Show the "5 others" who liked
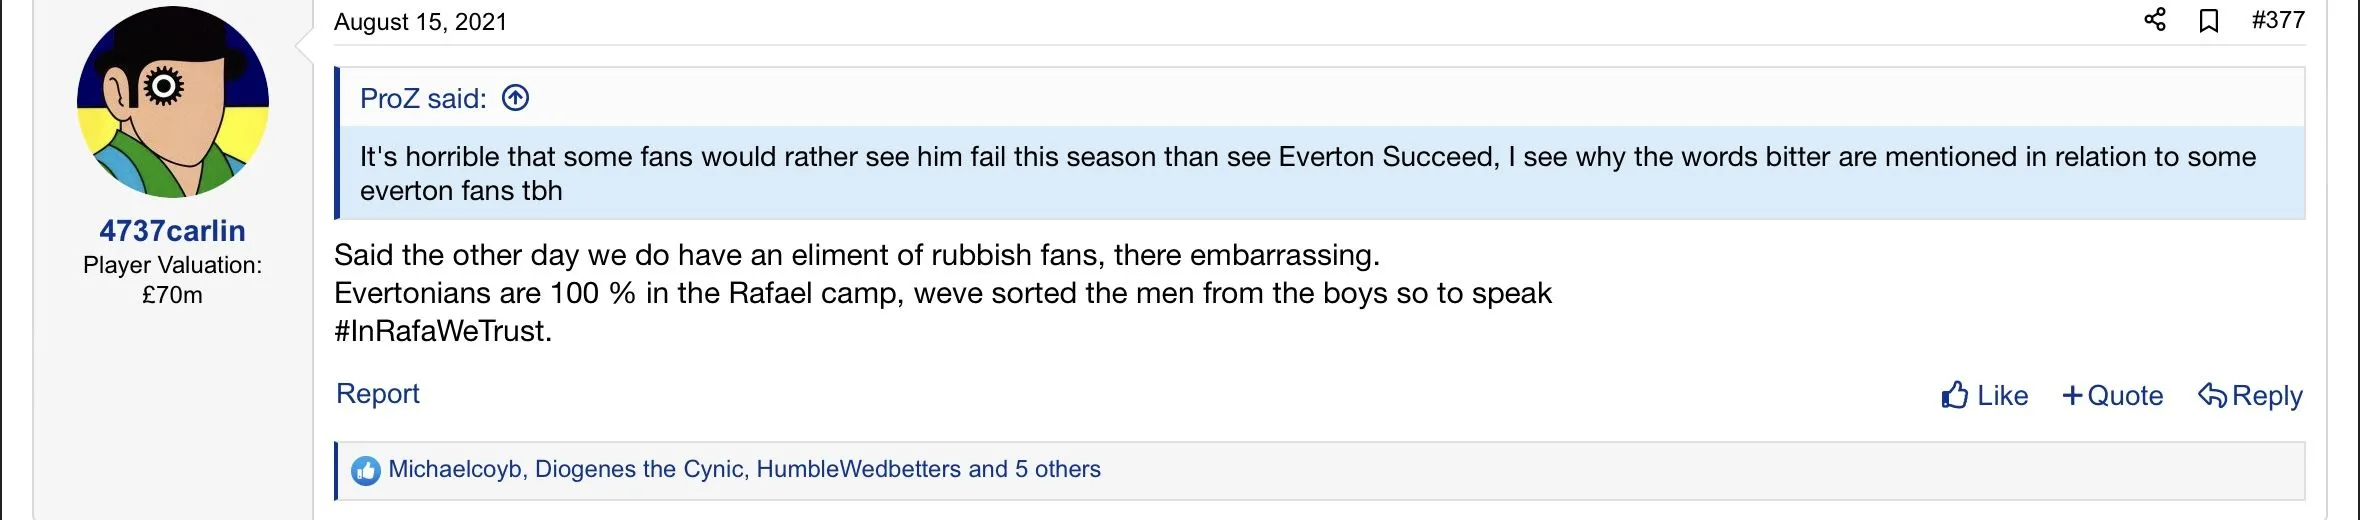This screenshot has width=2360, height=520. [x=1057, y=469]
